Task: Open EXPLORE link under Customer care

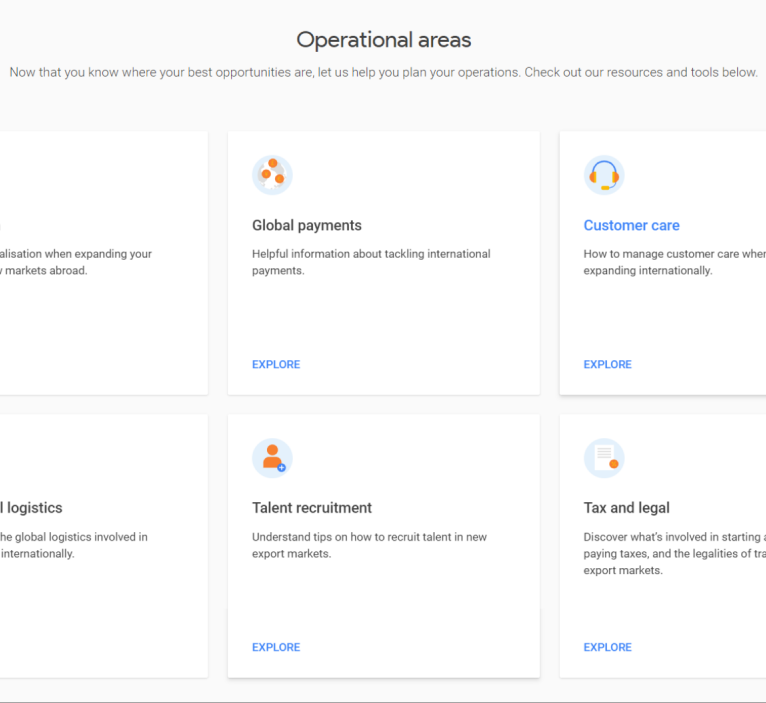Action: 607,365
